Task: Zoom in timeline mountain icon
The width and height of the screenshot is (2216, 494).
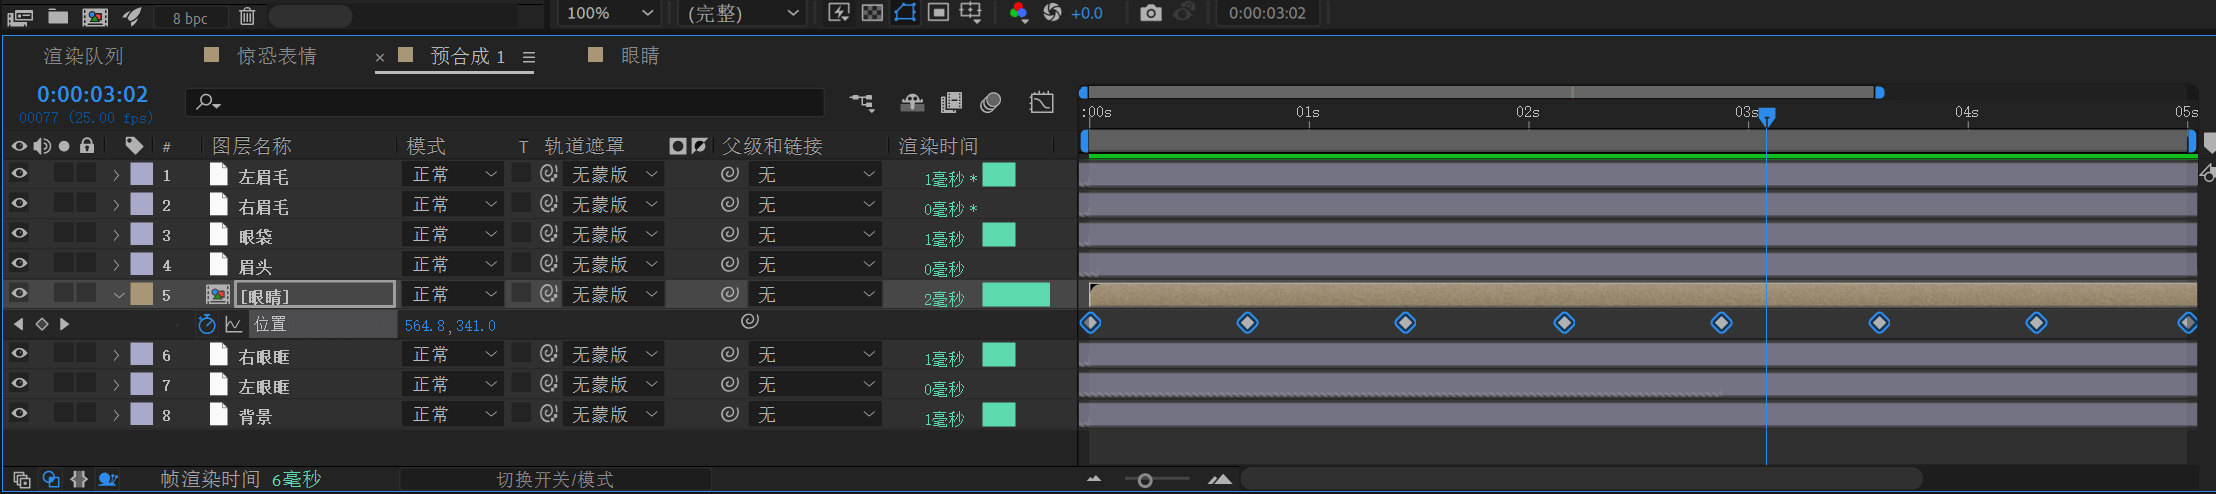Action: coord(1220,480)
